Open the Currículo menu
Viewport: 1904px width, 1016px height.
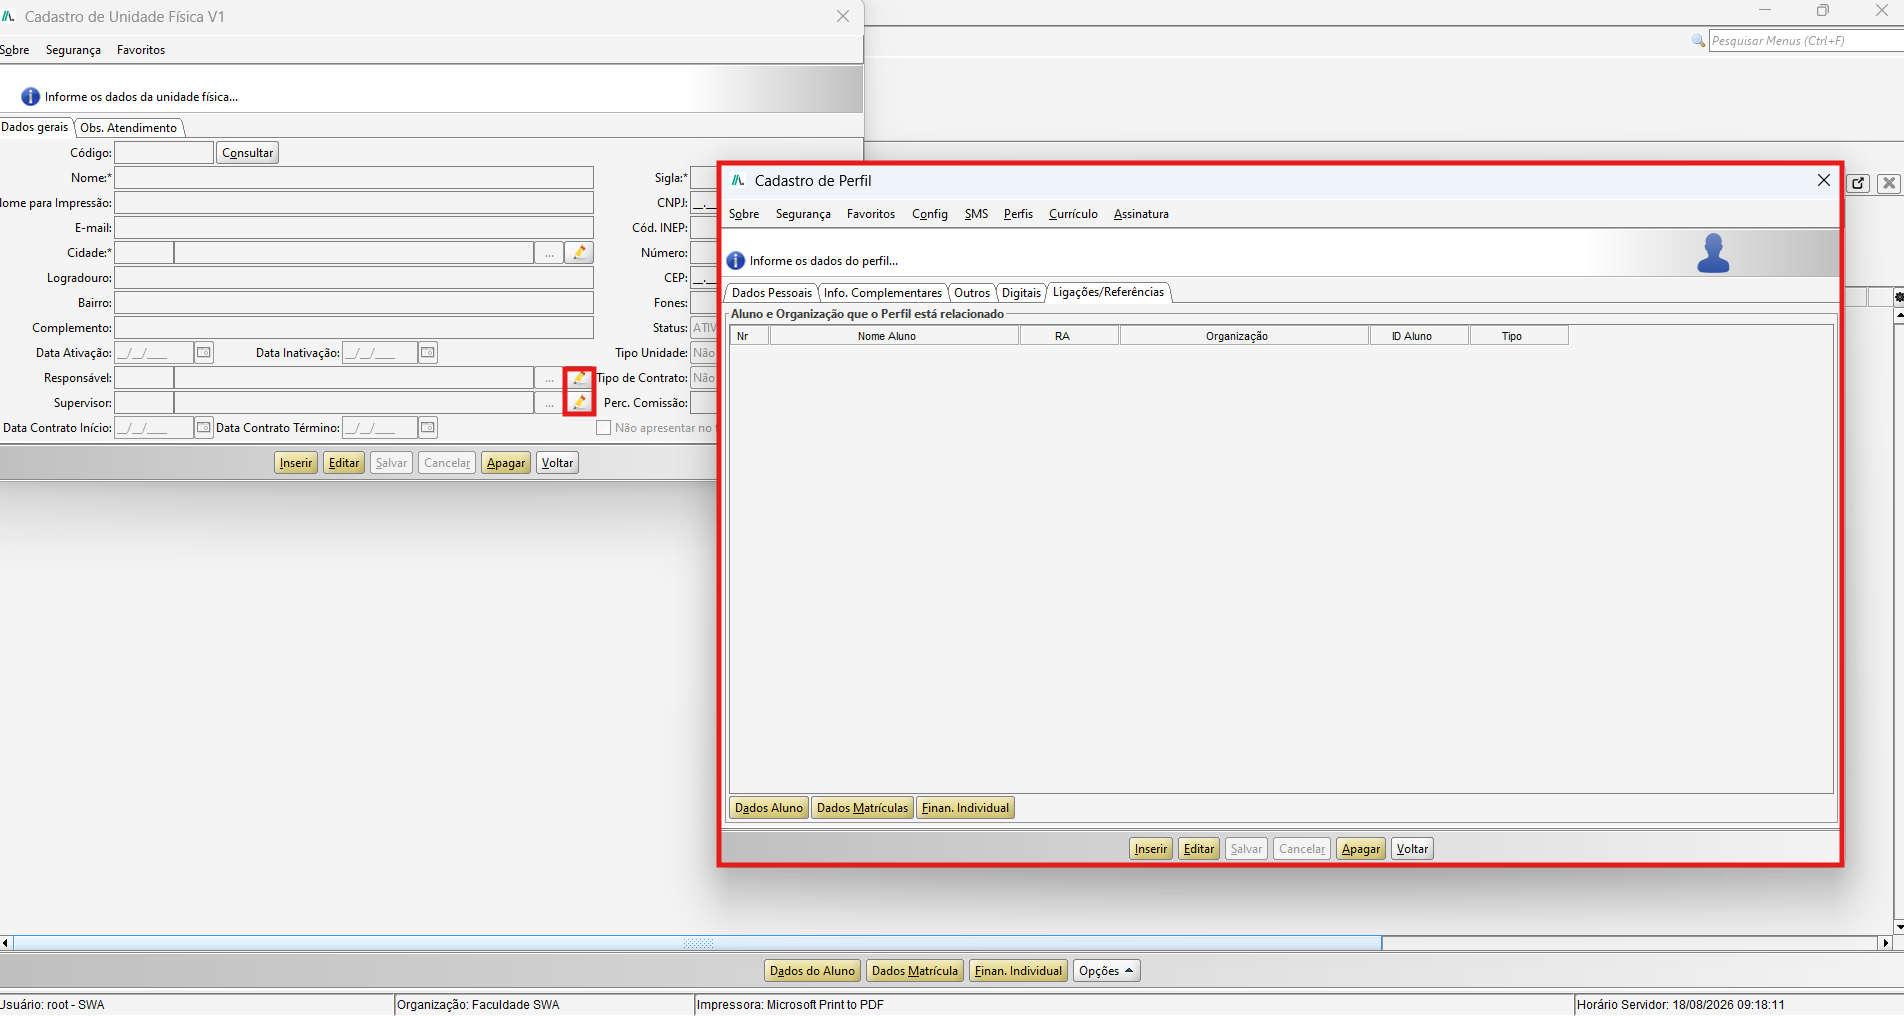(1073, 214)
